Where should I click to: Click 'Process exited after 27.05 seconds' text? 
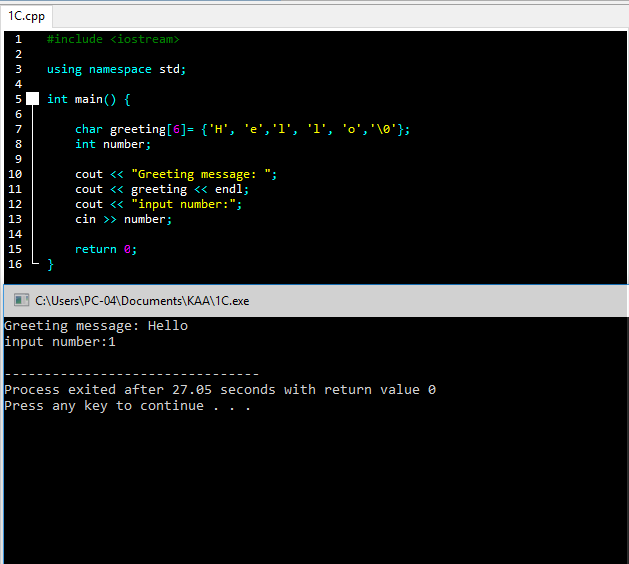140,390
